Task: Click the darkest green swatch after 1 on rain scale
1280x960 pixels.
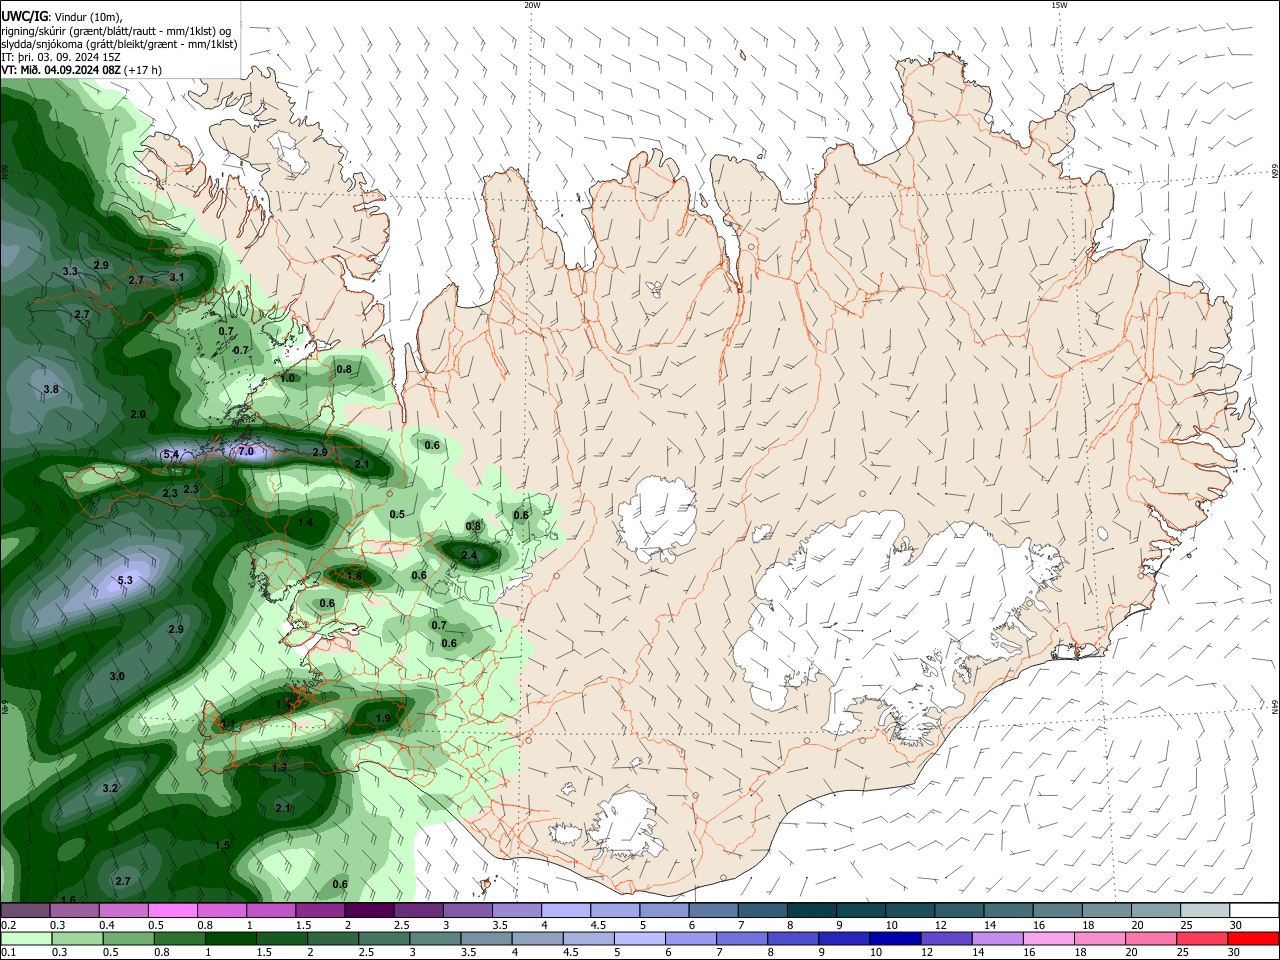Action: click(x=230, y=938)
